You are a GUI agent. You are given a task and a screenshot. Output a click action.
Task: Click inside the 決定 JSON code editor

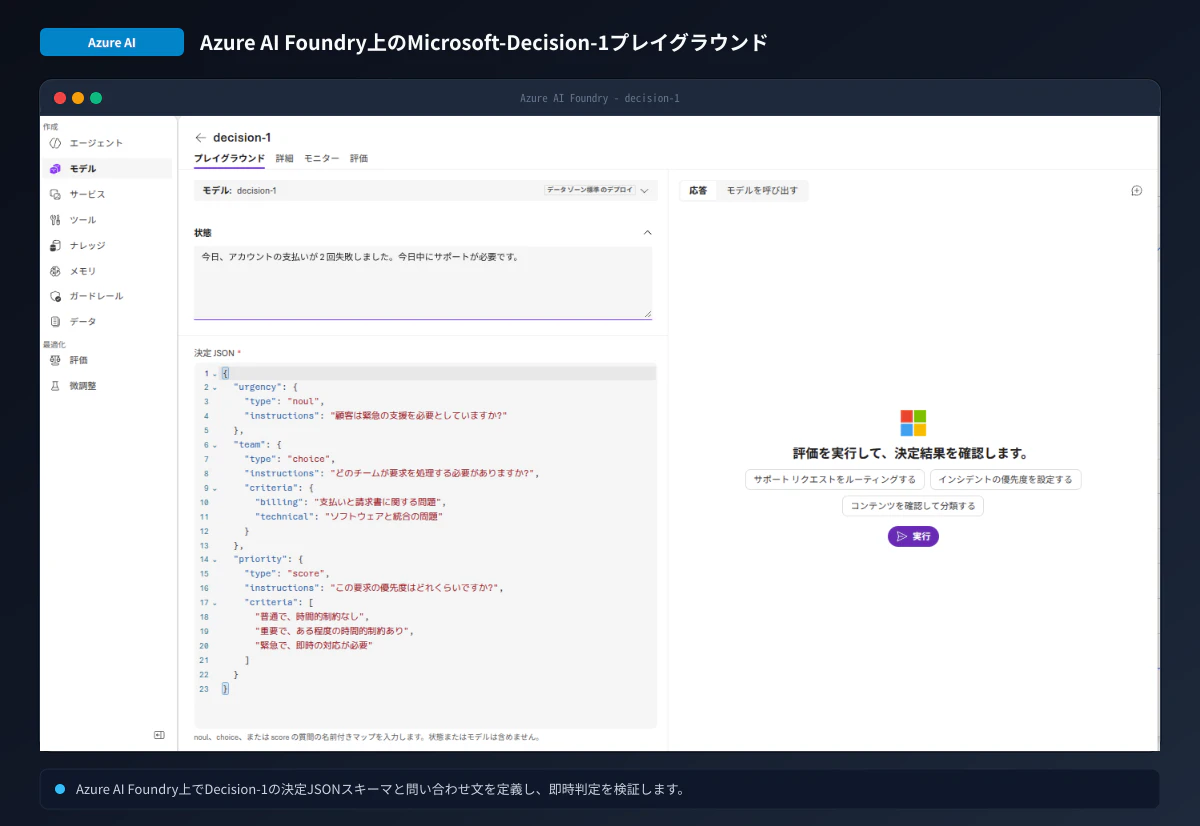point(425,546)
